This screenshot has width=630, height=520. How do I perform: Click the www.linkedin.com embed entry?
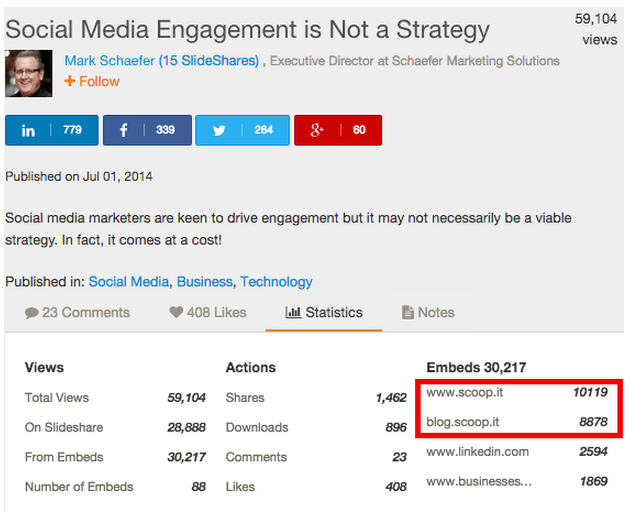click(477, 452)
